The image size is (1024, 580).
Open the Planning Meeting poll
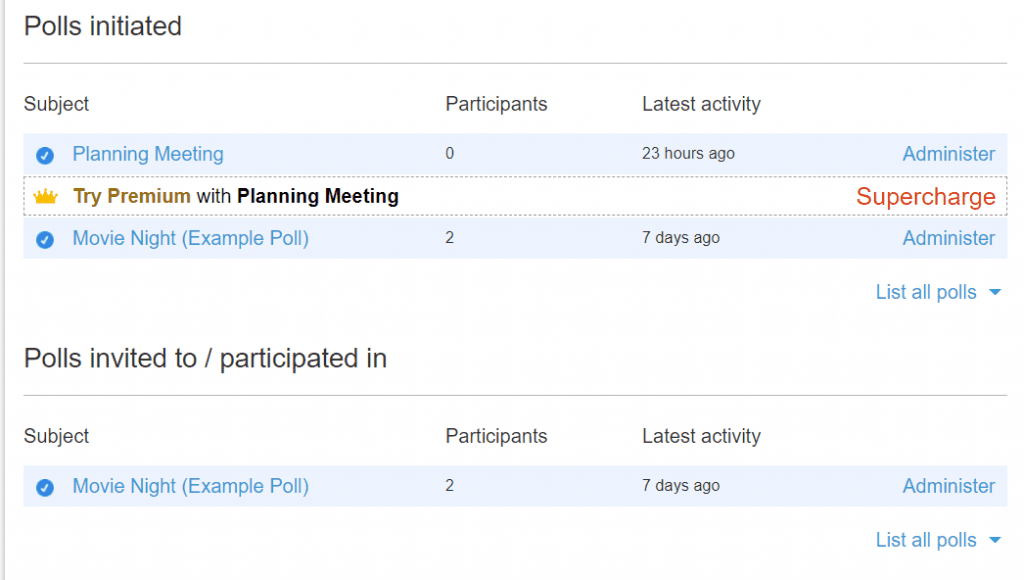(148, 154)
